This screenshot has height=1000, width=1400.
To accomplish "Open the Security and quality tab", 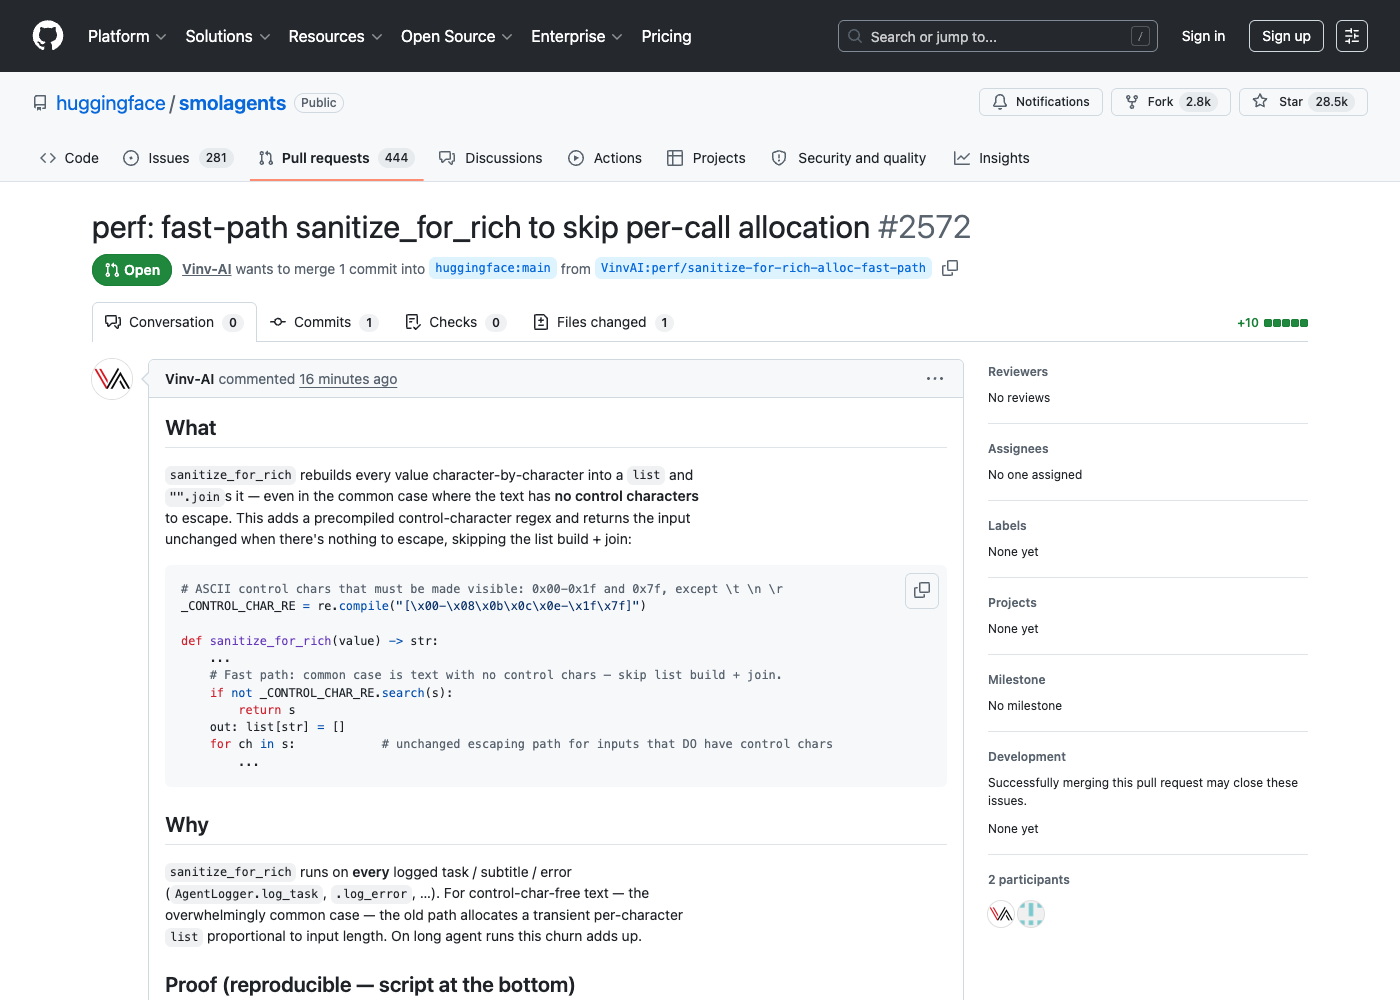I will 849,158.
